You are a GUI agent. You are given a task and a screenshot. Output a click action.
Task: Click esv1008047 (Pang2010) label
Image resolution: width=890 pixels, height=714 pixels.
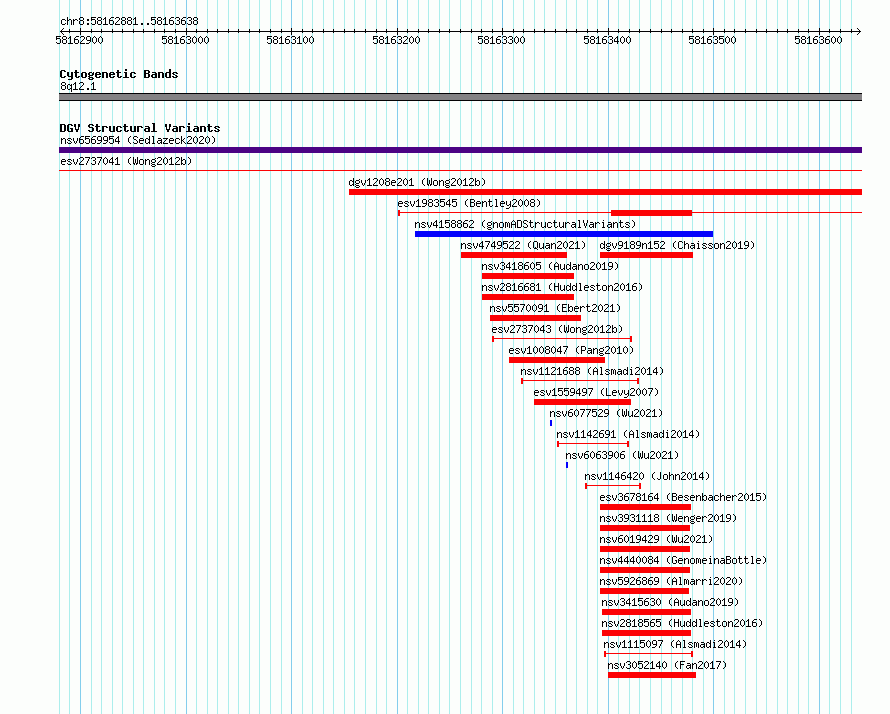(571, 350)
